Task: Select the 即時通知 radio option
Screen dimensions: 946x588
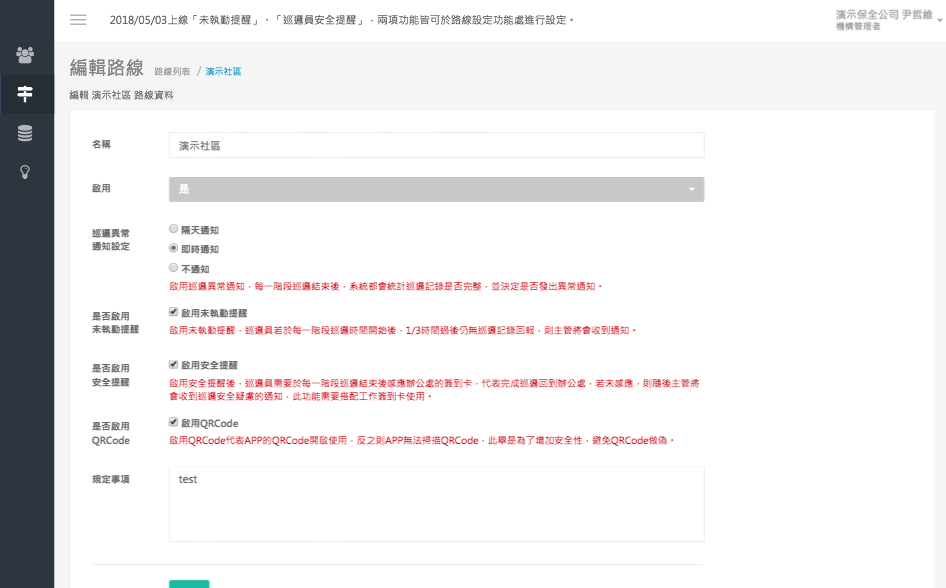Action: (174, 248)
